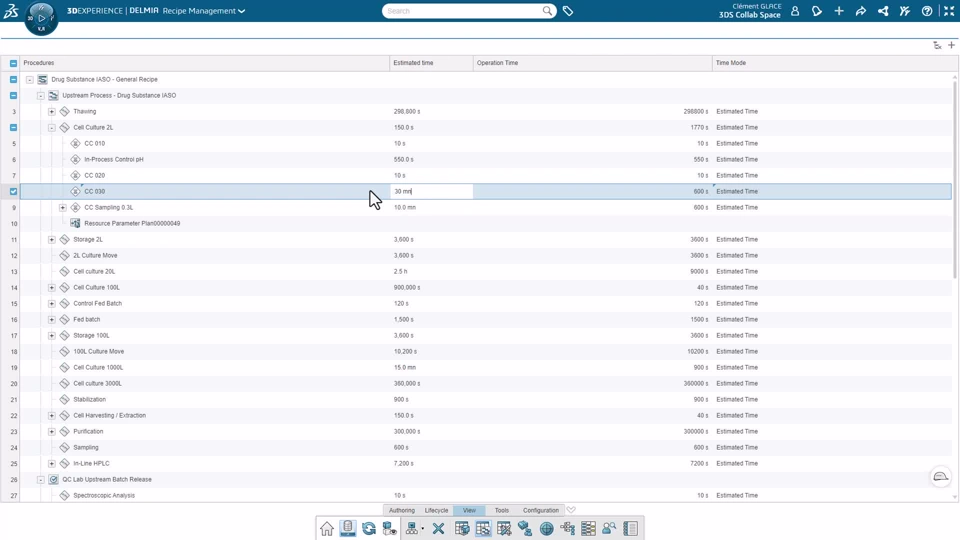Screen dimensions: 960x540
Task: Click the cubes with eye icon
Action: click(x=389, y=528)
